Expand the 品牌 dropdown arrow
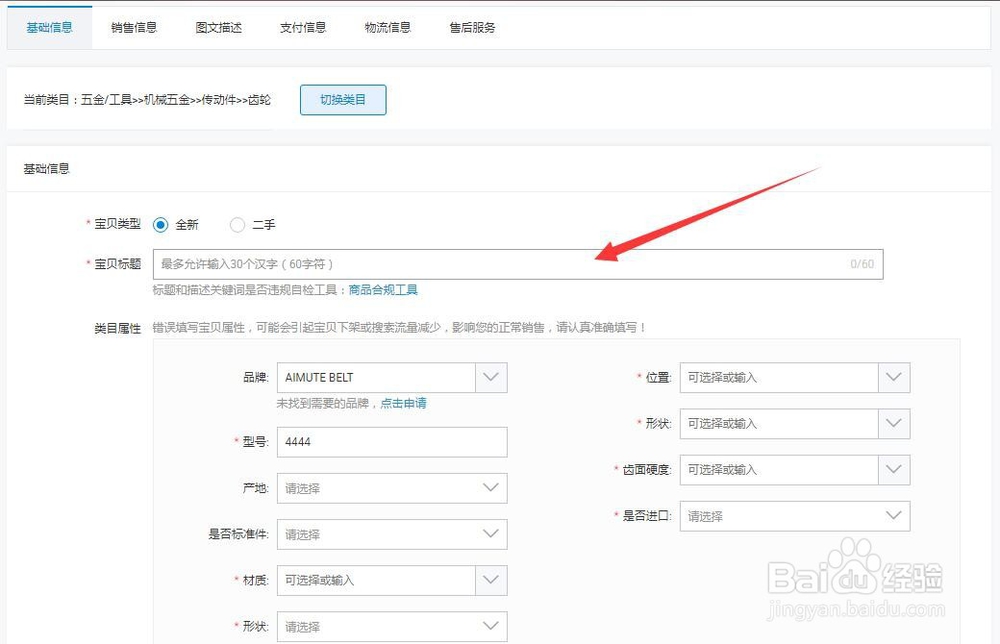1000x644 pixels. 491,377
